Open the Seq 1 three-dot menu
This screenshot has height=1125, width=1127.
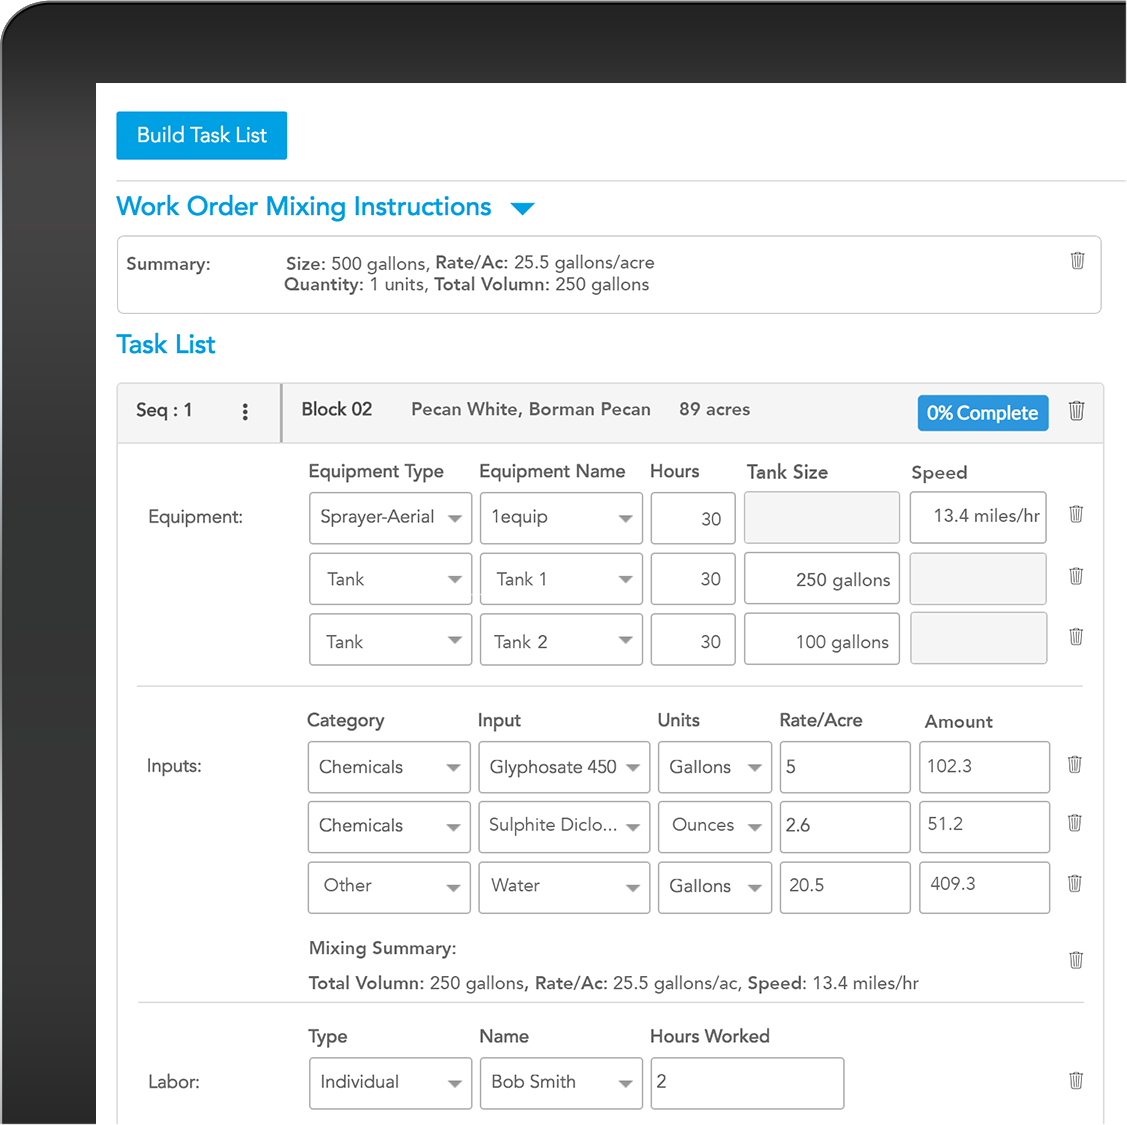pos(245,411)
